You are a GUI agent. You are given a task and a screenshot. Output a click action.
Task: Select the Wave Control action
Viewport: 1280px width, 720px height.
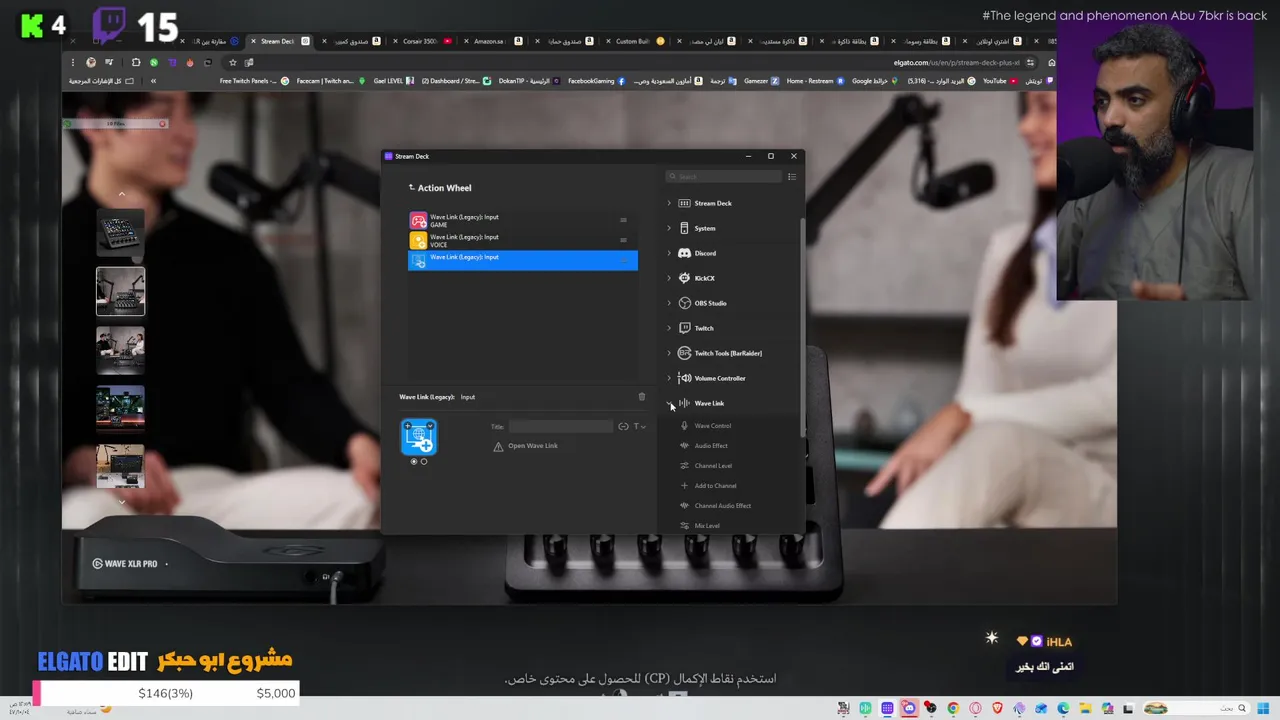[x=712, y=426]
